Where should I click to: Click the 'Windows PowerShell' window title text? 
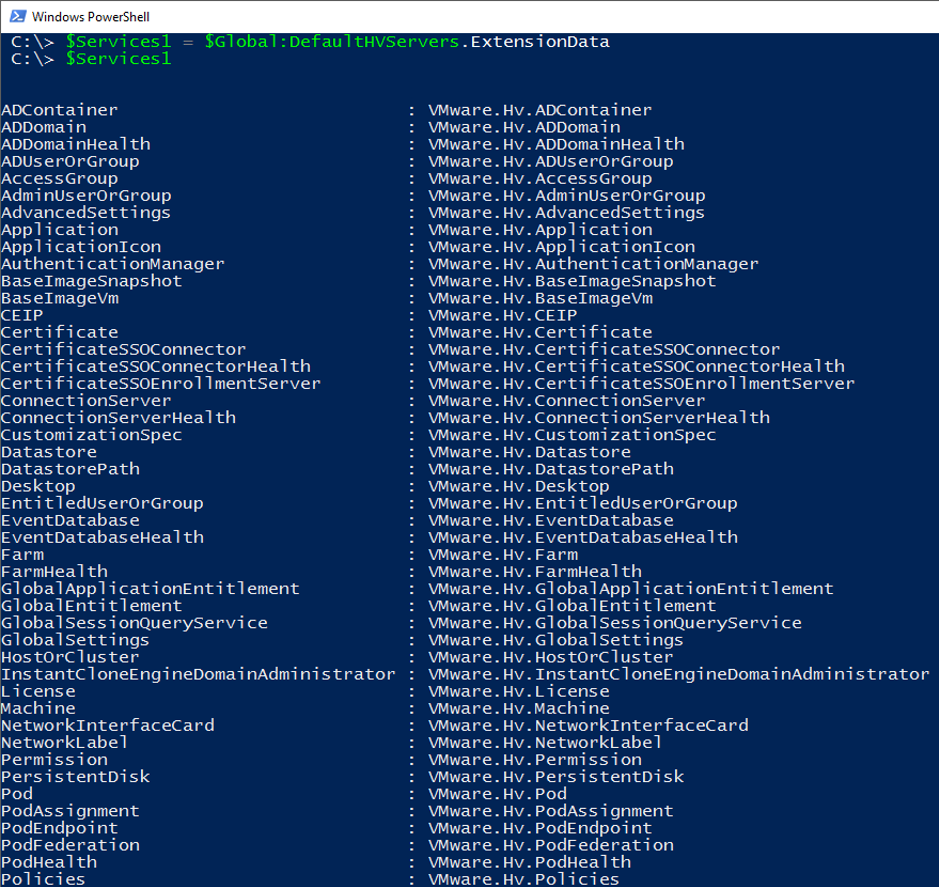click(x=91, y=17)
